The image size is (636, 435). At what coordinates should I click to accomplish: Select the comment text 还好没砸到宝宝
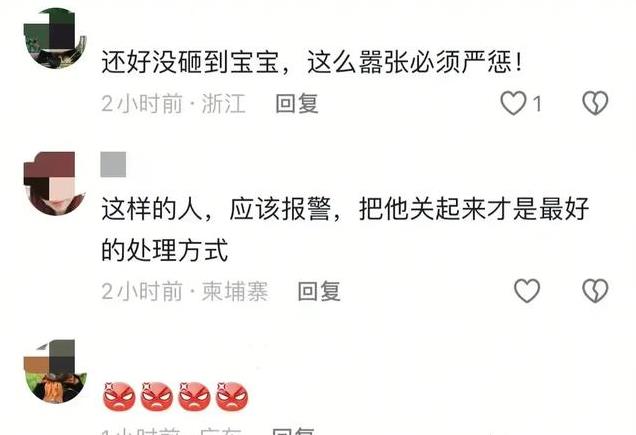coord(190,62)
